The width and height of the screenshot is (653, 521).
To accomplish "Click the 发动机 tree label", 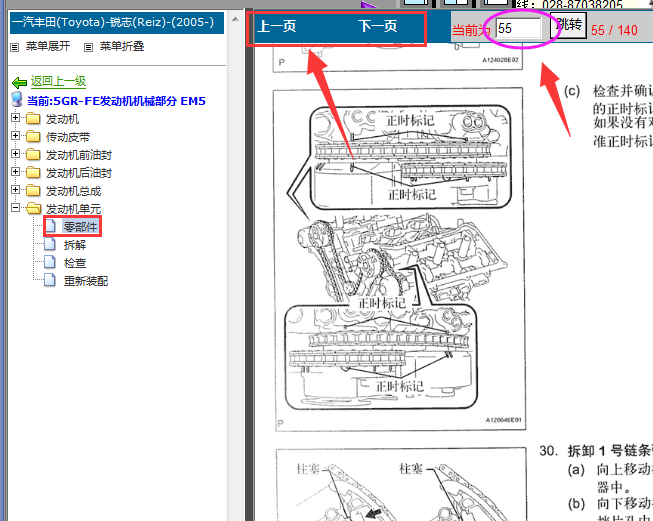I will [62, 119].
